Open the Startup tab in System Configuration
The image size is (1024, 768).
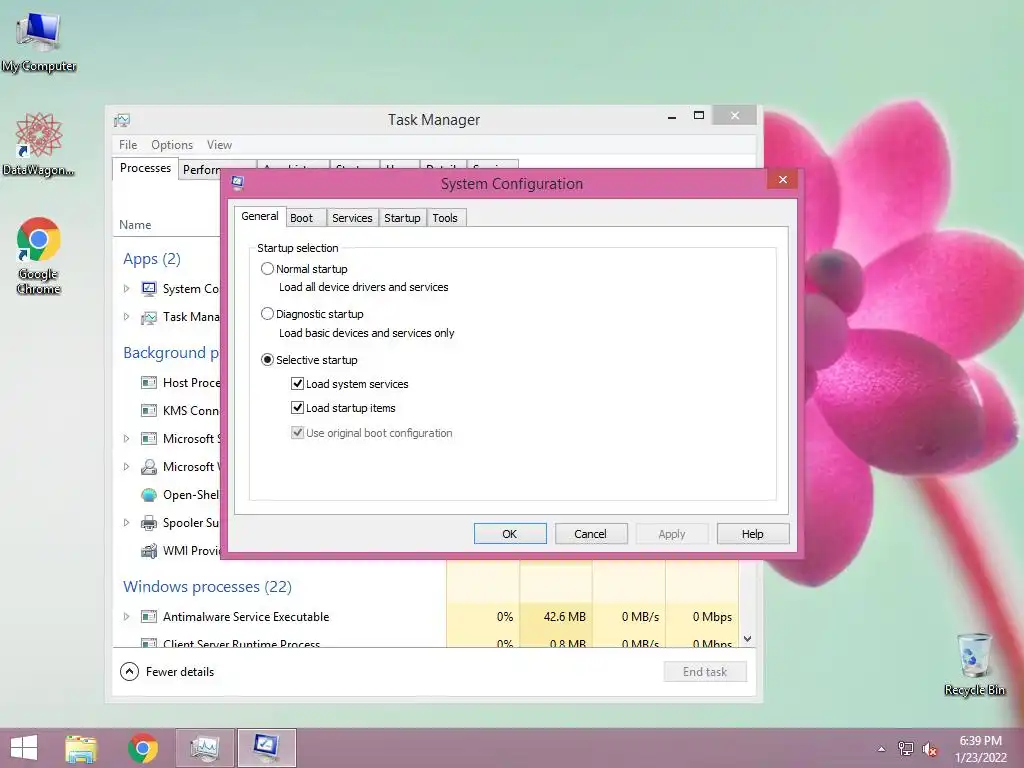[402, 218]
